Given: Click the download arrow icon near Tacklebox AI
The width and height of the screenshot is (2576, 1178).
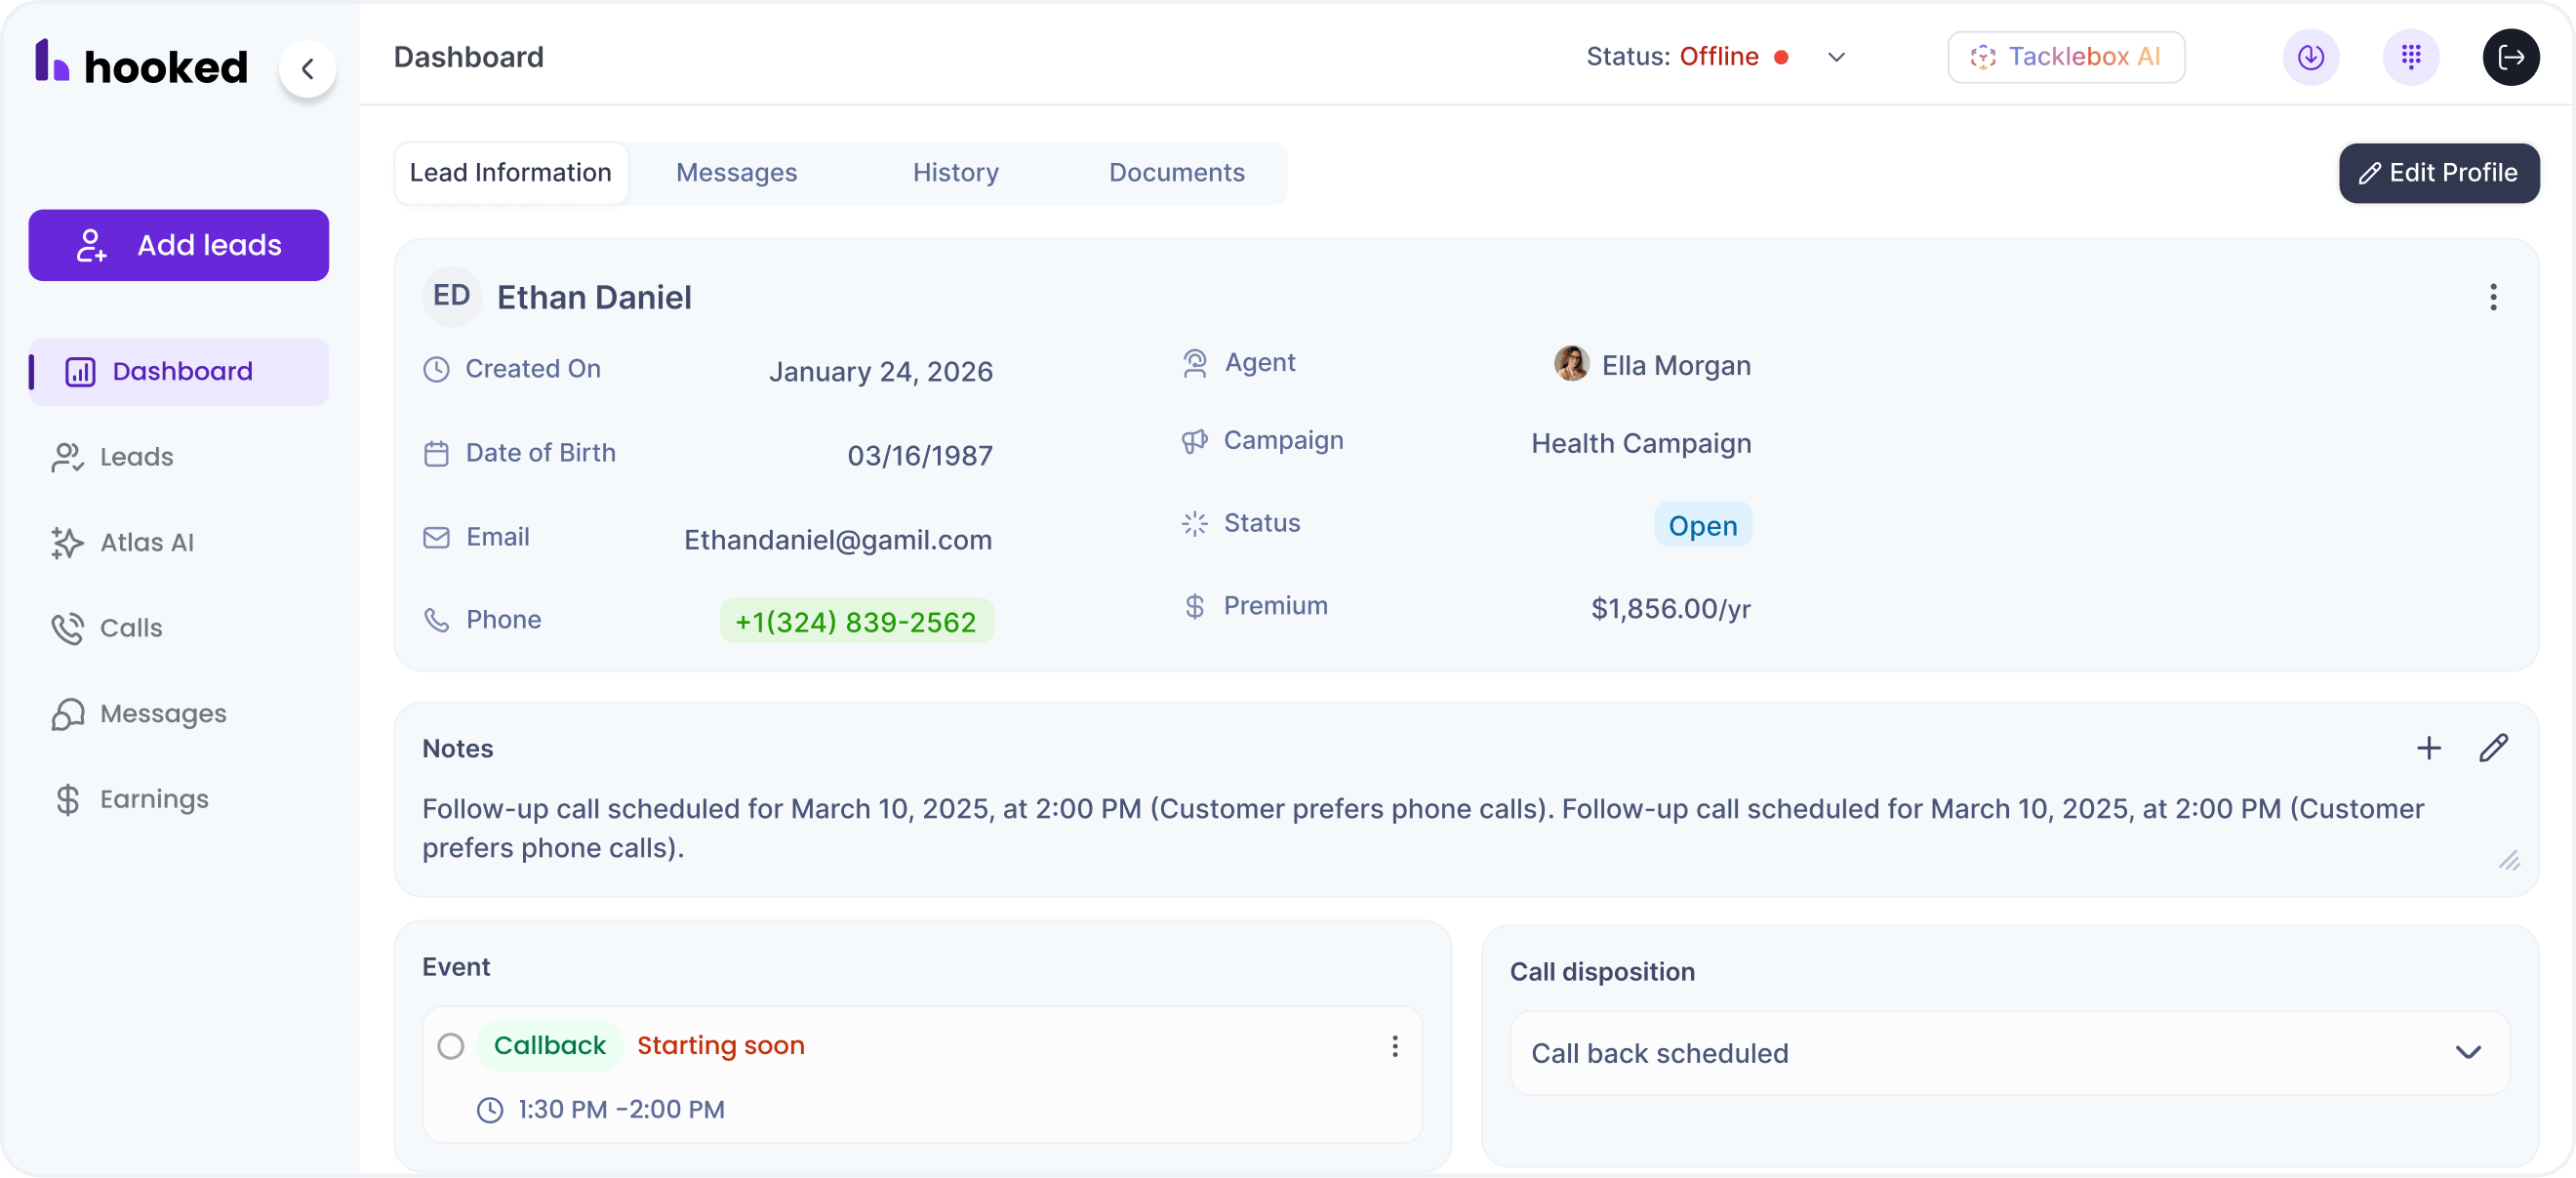Looking at the screenshot, I should (x=2311, y=57).
